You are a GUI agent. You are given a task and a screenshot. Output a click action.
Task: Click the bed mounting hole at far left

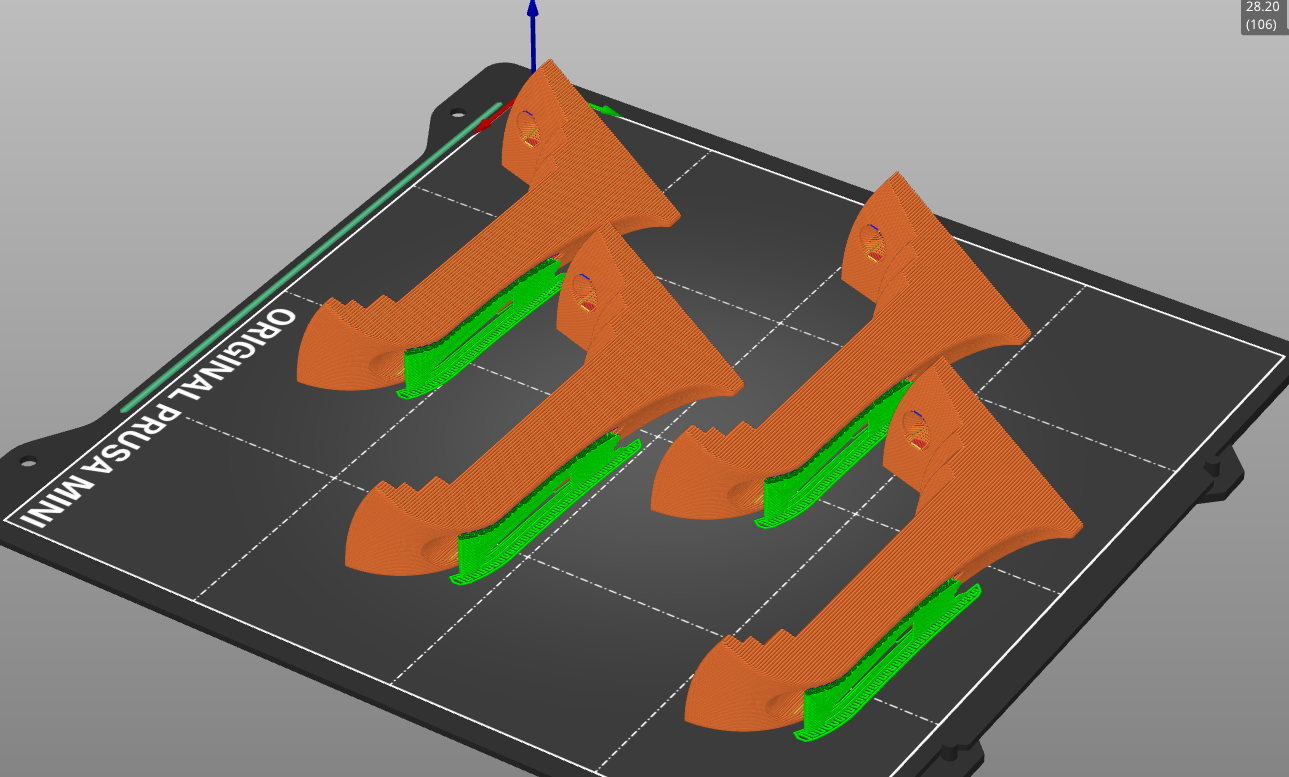click(27, 461)
